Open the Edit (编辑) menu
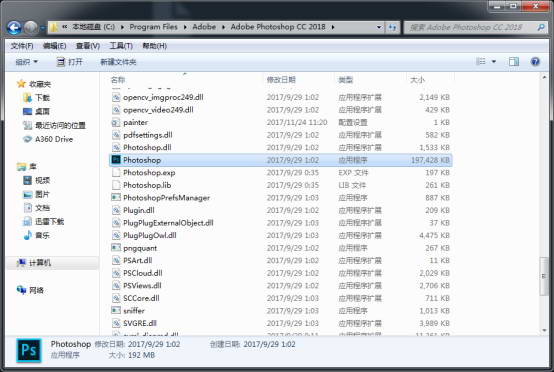The height and width of the screenshot is (372, 554). tap(54, 46)
